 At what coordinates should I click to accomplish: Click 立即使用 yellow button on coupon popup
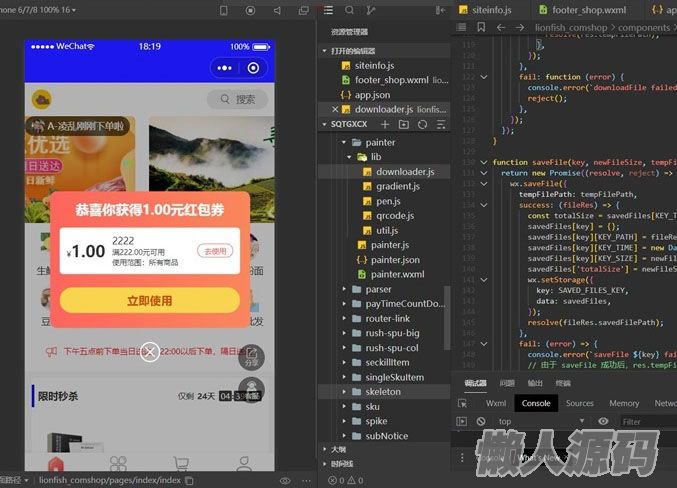[150, 301]
